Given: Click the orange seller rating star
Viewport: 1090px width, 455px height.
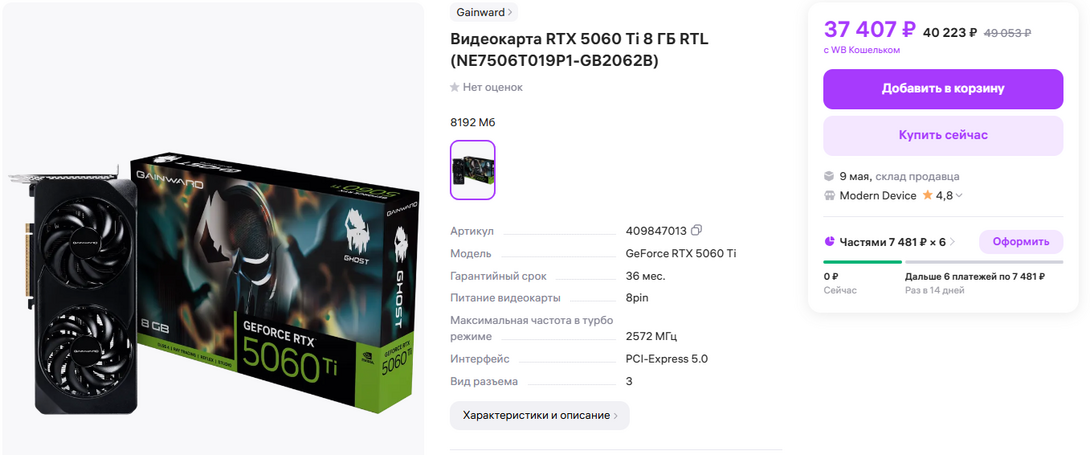Looking at the screenshot, I should point(927,196).
